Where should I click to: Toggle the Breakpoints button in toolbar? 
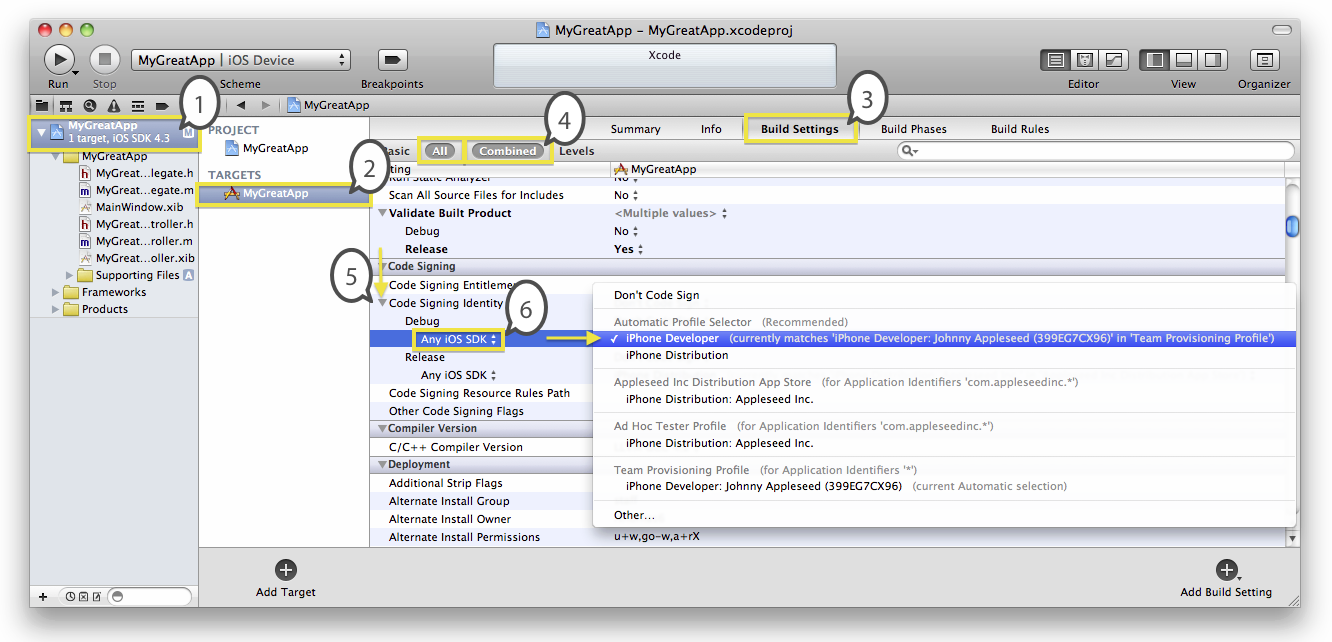pyautogui.click(x=392, y=60)
